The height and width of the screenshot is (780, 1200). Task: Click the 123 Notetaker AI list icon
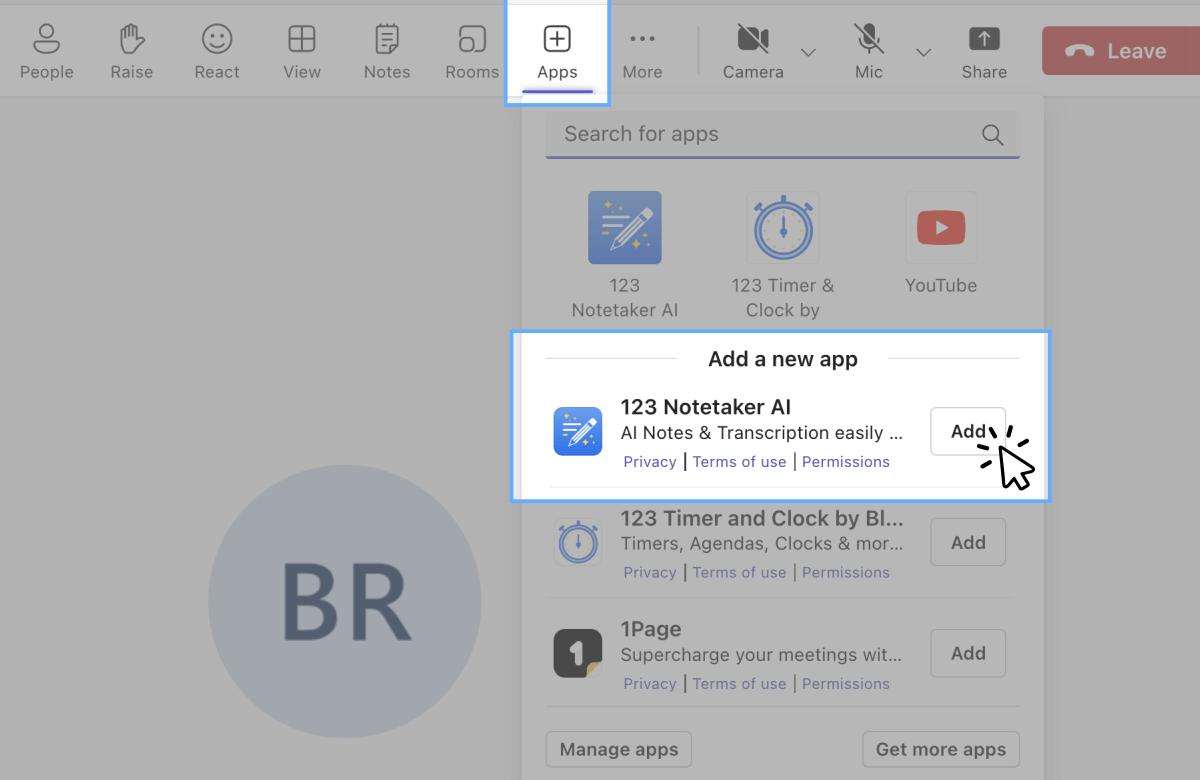point(578,431)
